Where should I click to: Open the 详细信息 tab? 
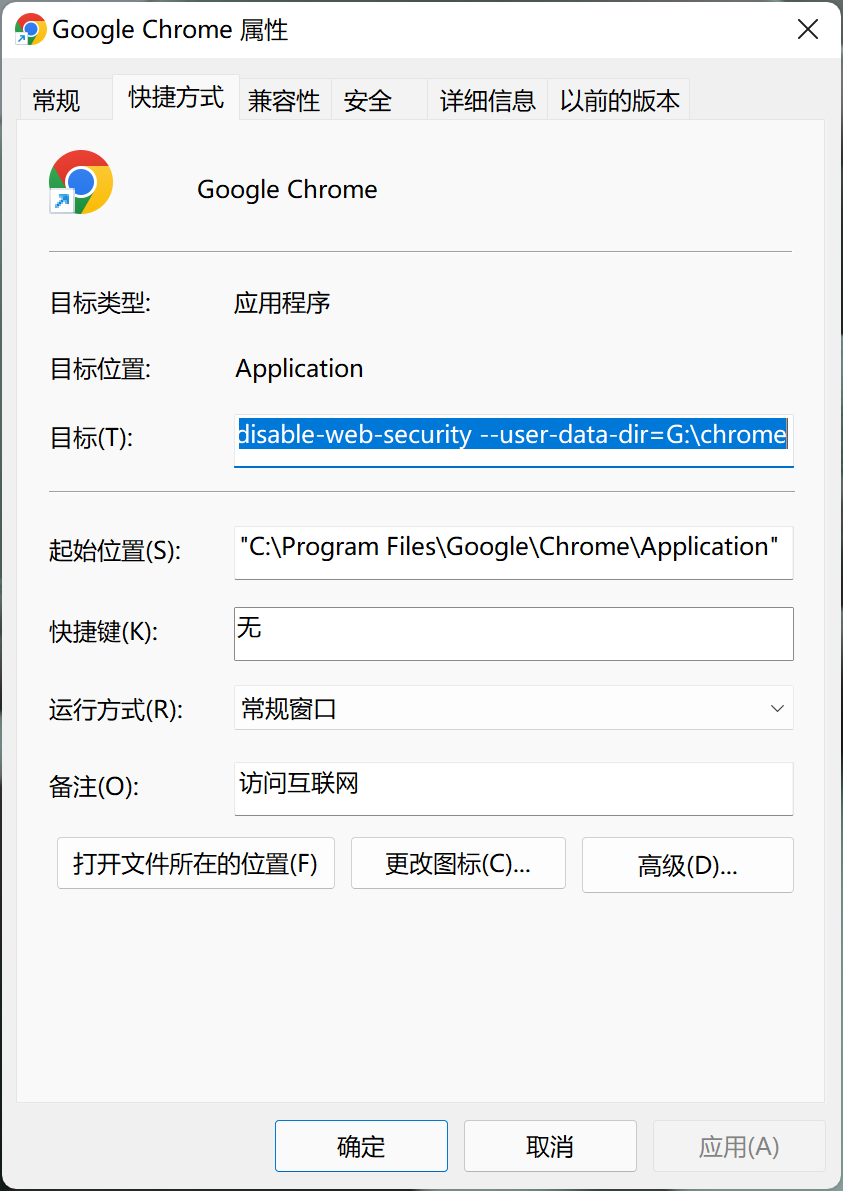click(488, 101)
